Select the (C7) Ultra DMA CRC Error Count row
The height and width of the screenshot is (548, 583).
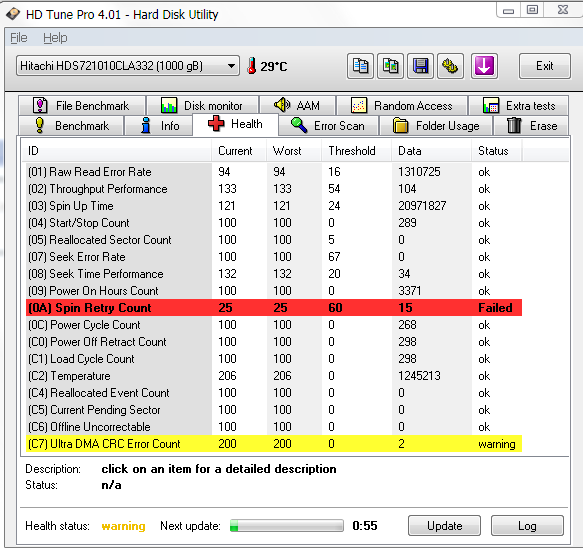point(274,444)
